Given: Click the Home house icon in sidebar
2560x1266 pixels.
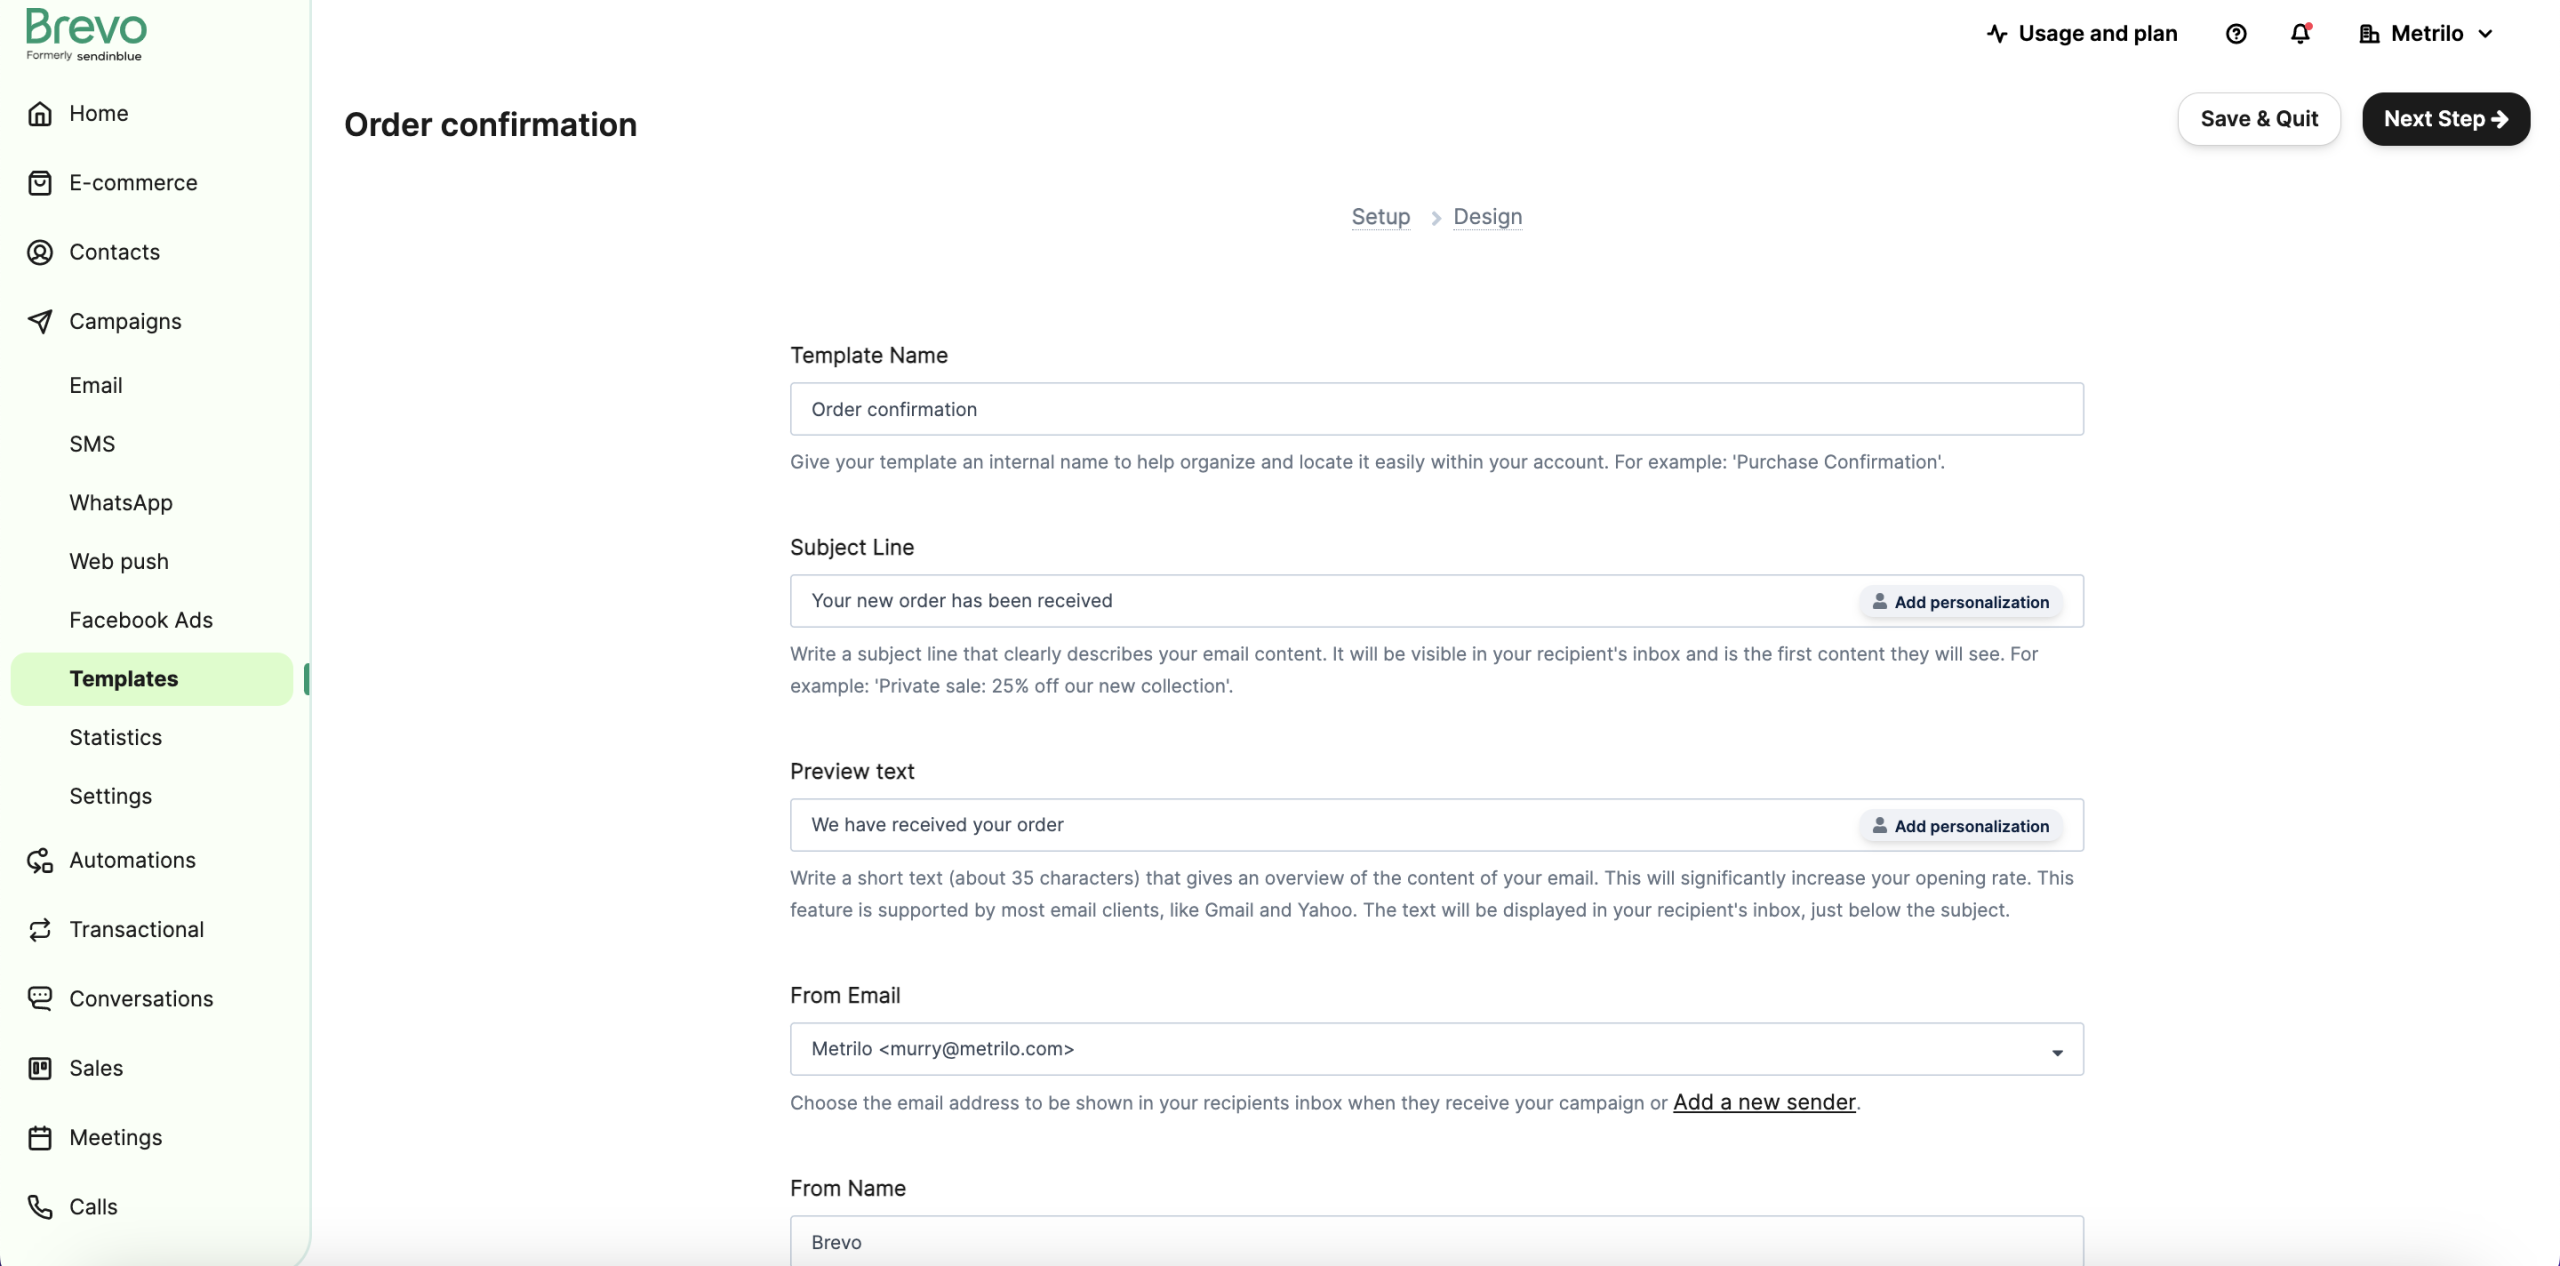Looking at the screenshot, I should pos(40,114).
